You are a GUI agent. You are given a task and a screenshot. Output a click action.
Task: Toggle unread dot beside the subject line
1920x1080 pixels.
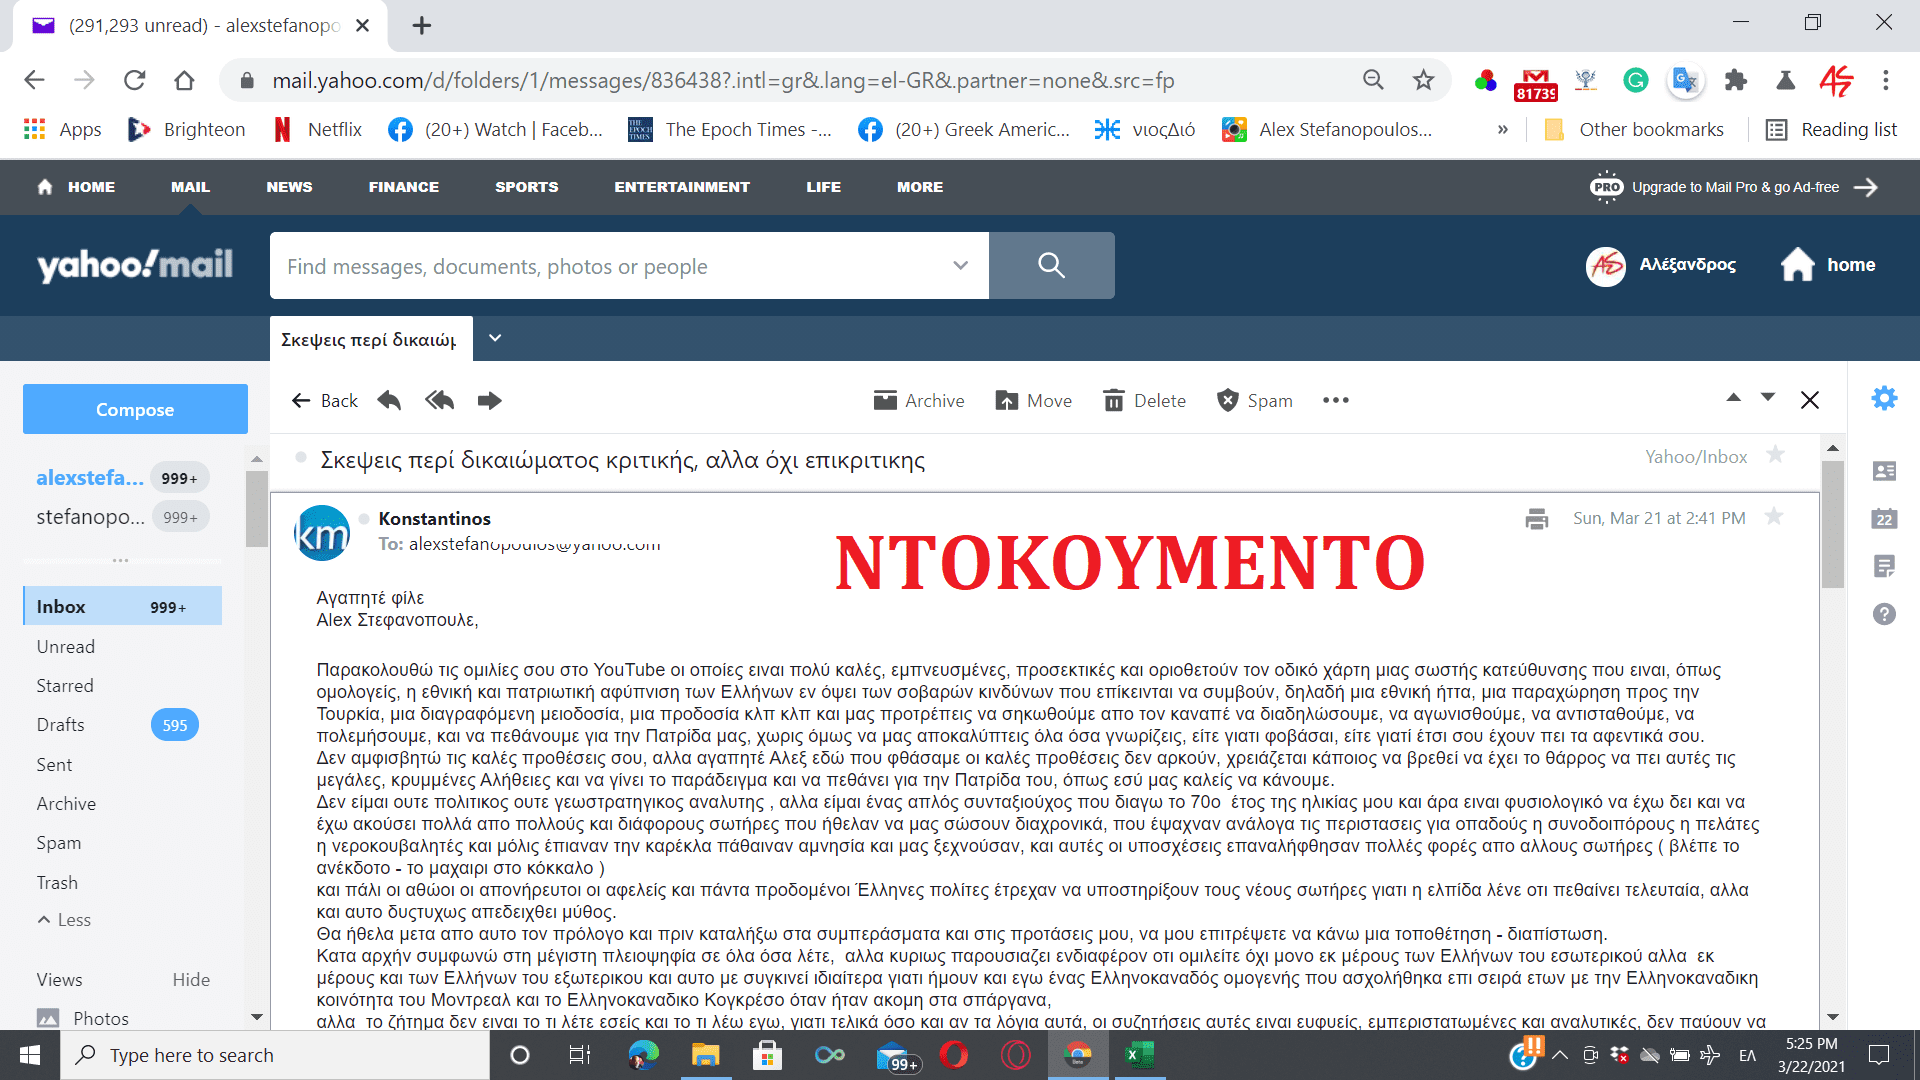tap(300, 457)
